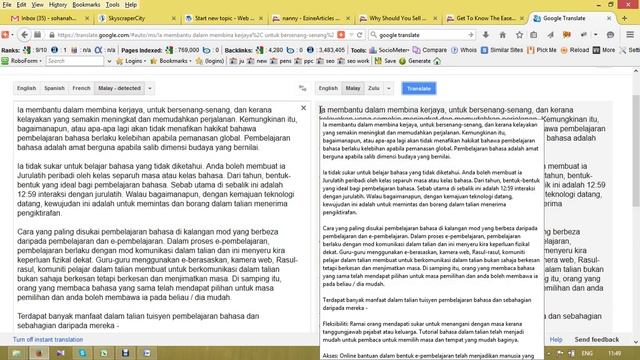Click the red icon at address bar end
This screenshot has width=640, height=360.
click(341, 35)
